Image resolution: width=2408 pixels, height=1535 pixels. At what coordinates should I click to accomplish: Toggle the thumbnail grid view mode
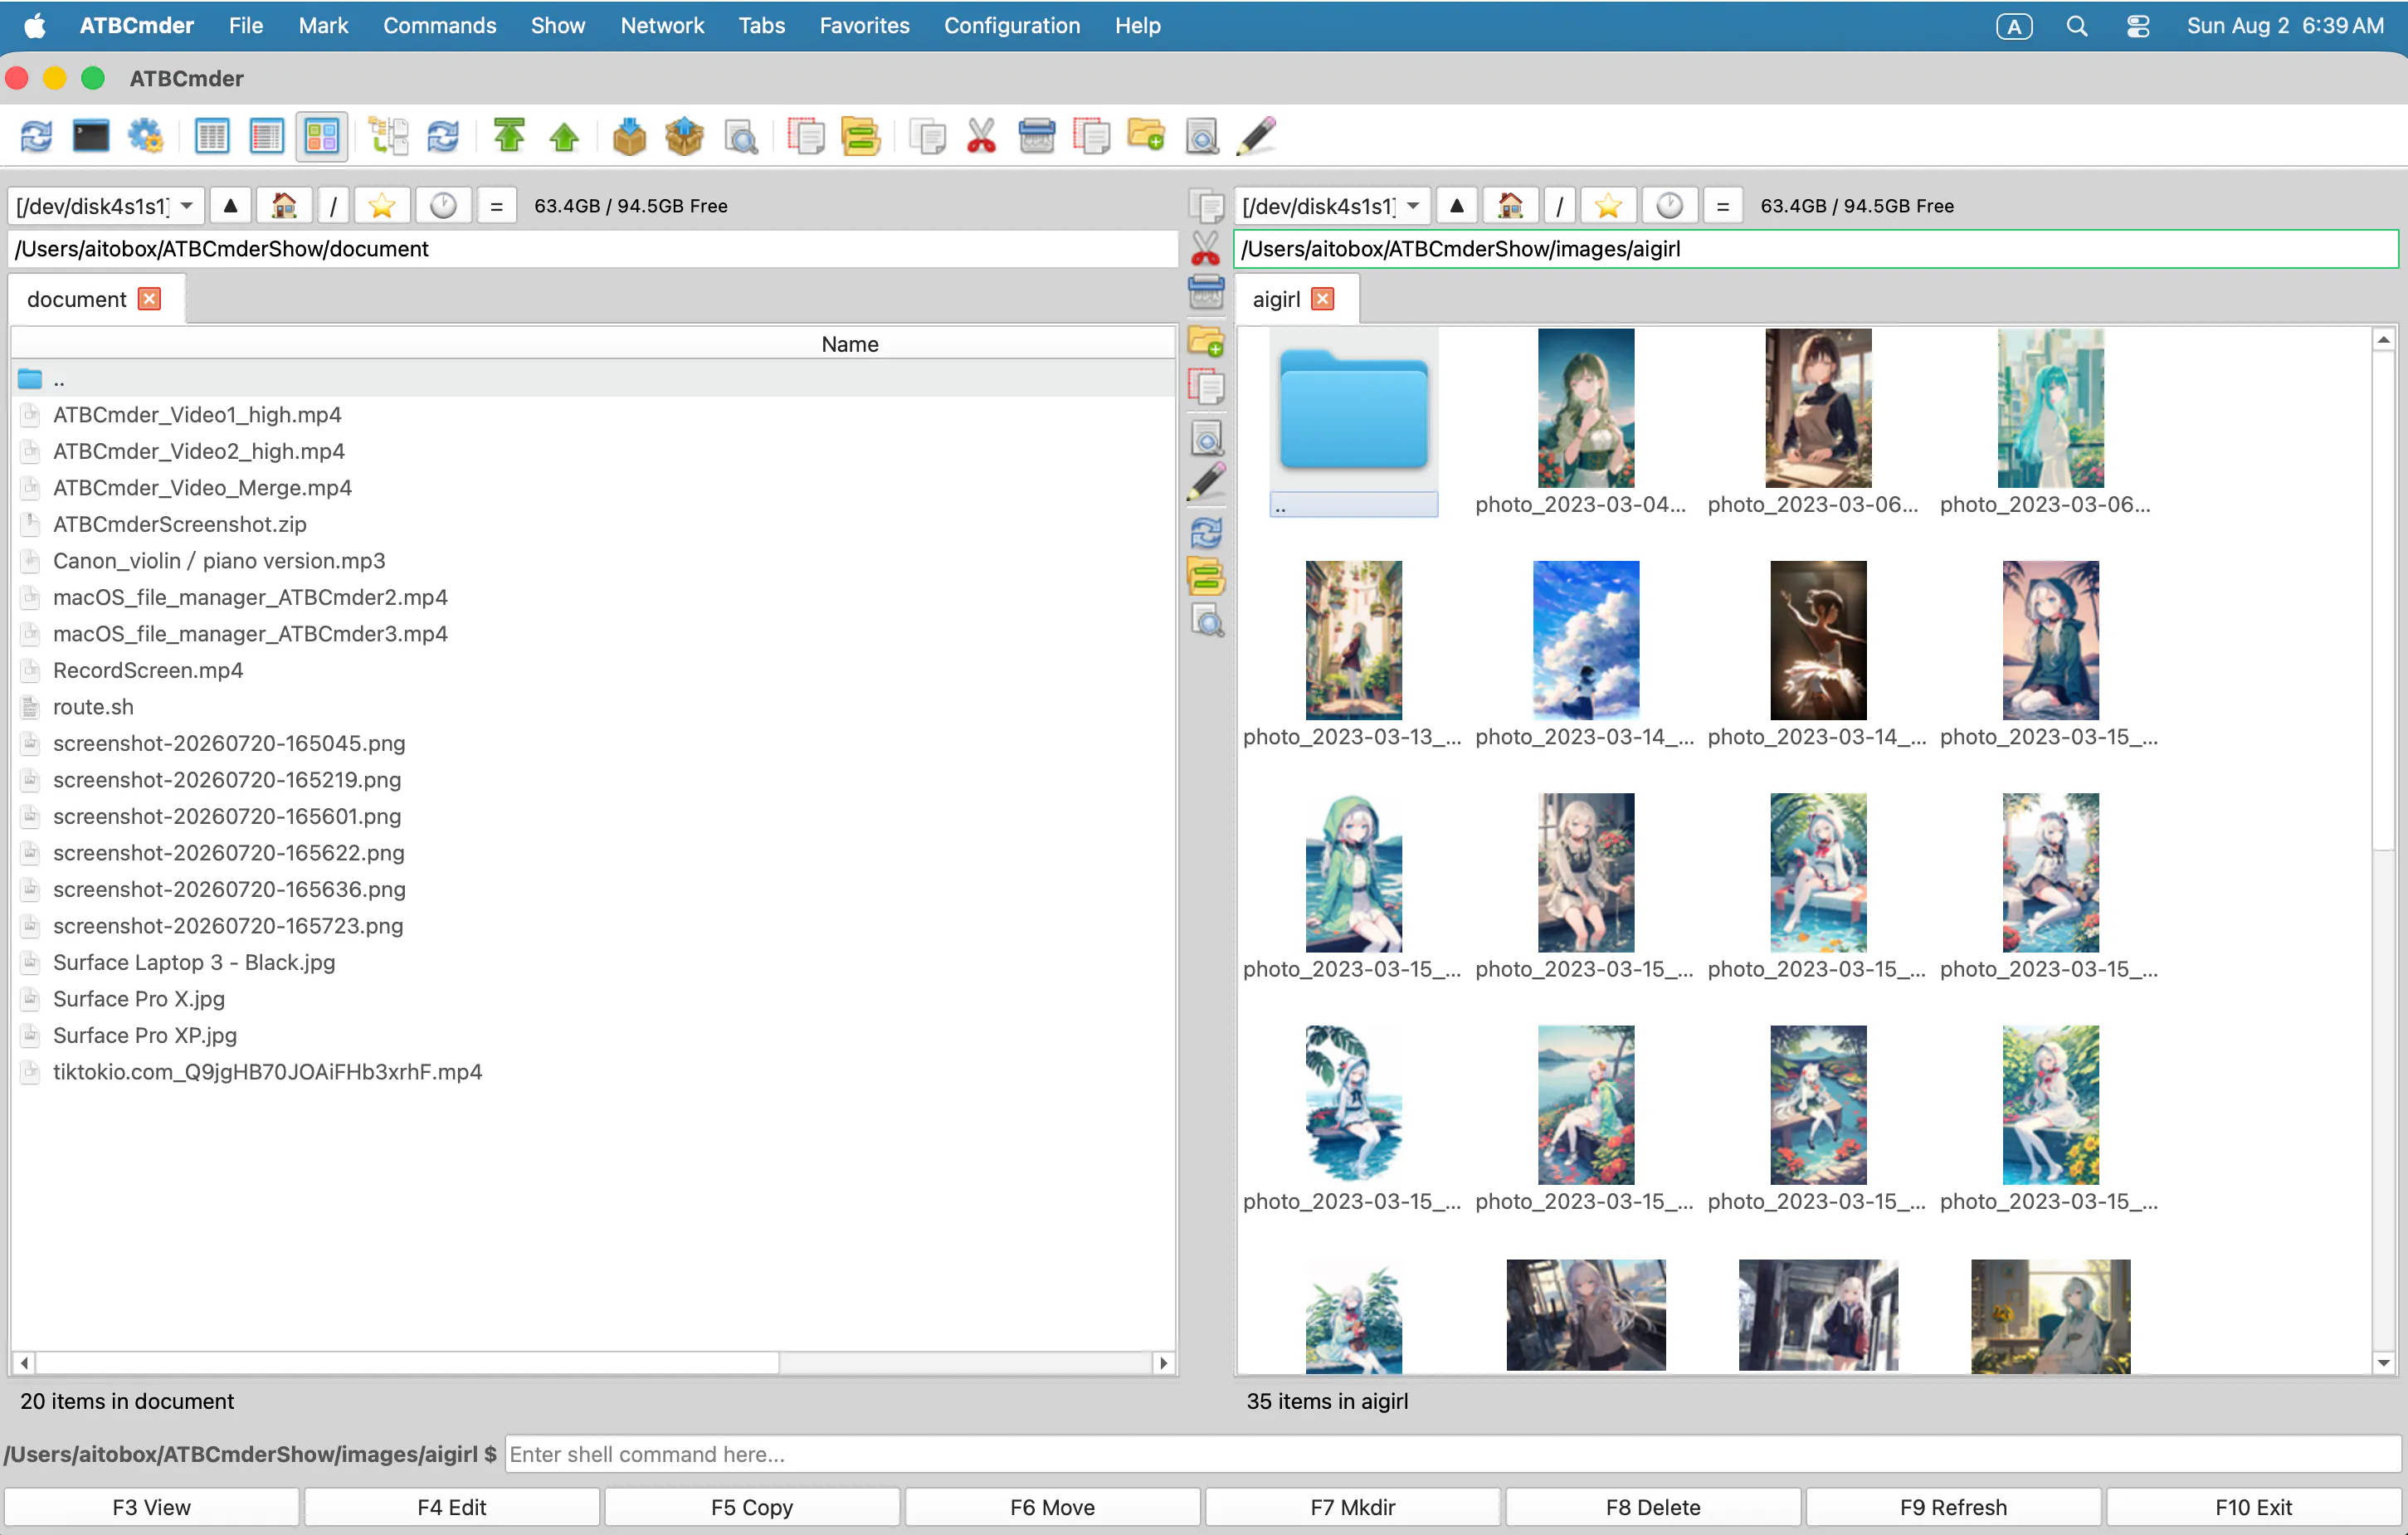322,136
